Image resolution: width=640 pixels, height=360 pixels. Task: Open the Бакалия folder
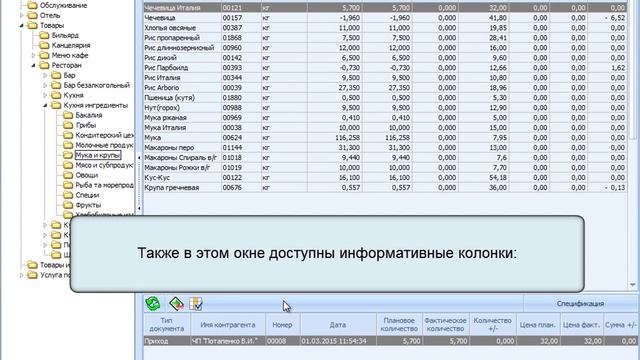(89, 115)
